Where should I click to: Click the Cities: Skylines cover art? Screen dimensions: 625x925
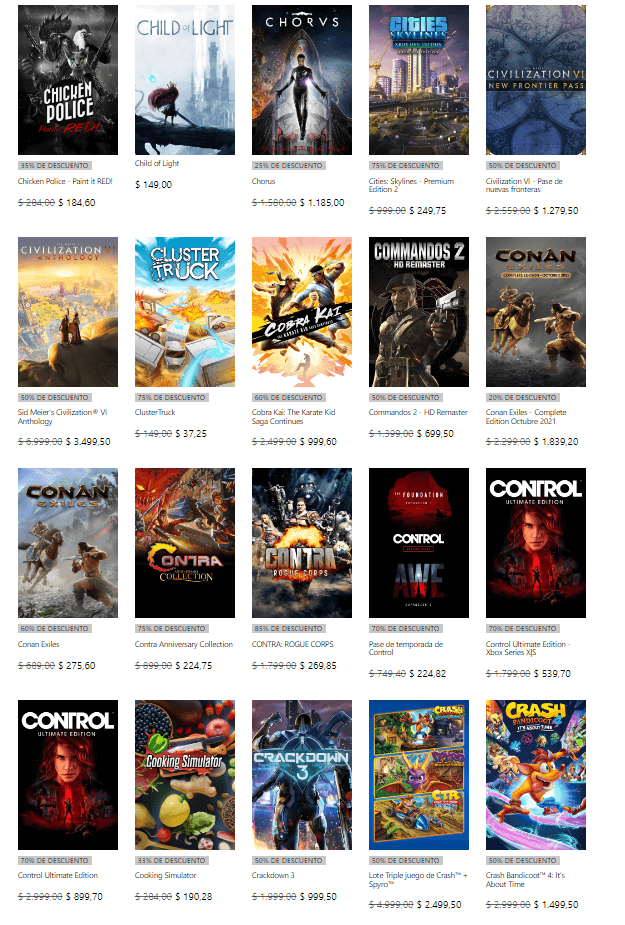(x=419, y=80)
